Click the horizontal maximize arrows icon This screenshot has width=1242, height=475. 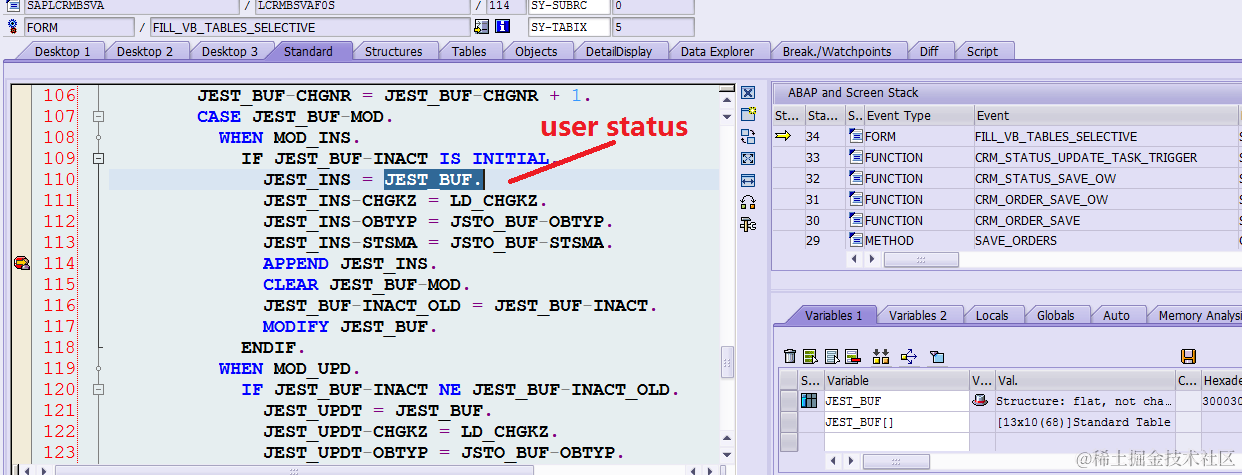(748, 181)
